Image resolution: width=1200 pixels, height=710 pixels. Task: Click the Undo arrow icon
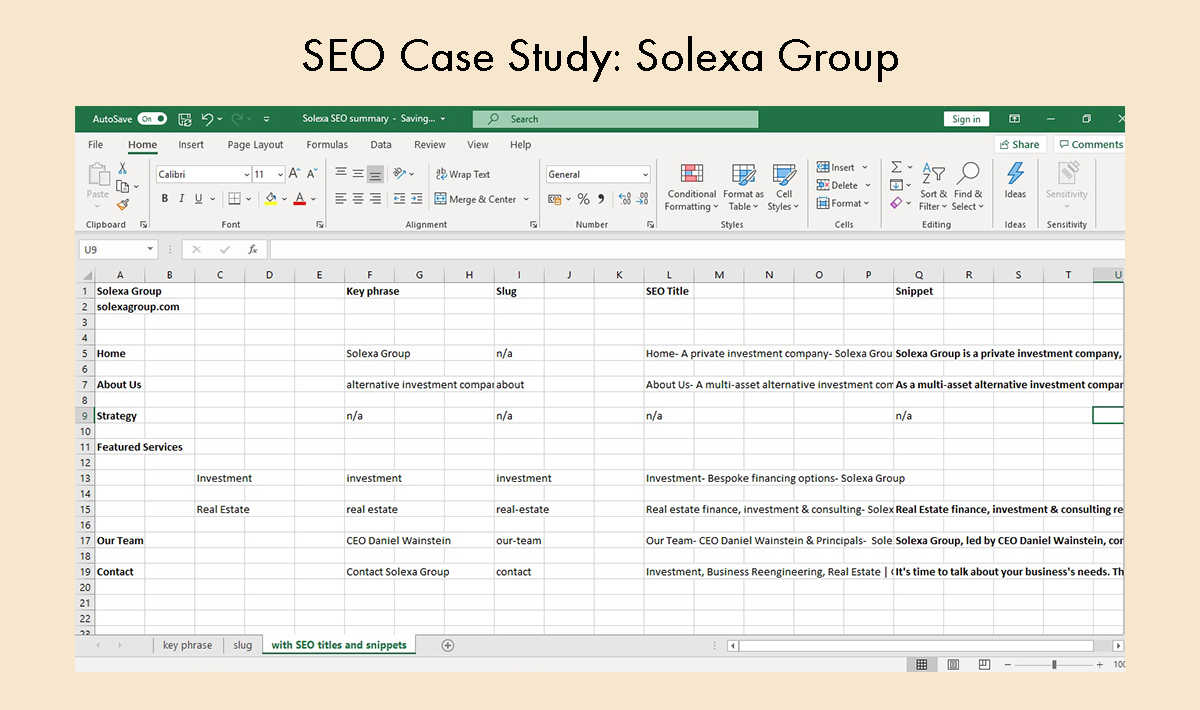point(208,119)
